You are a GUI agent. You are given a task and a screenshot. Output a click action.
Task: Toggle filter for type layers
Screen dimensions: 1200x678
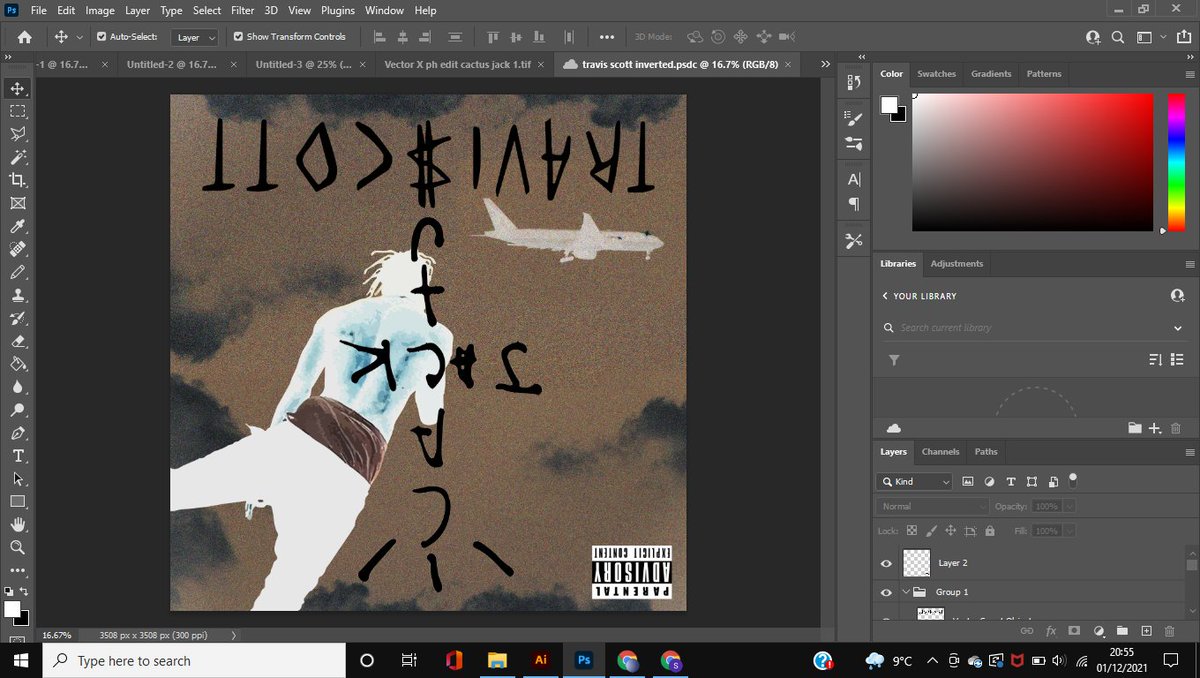pyautogui.click(x=1010, y=481)
